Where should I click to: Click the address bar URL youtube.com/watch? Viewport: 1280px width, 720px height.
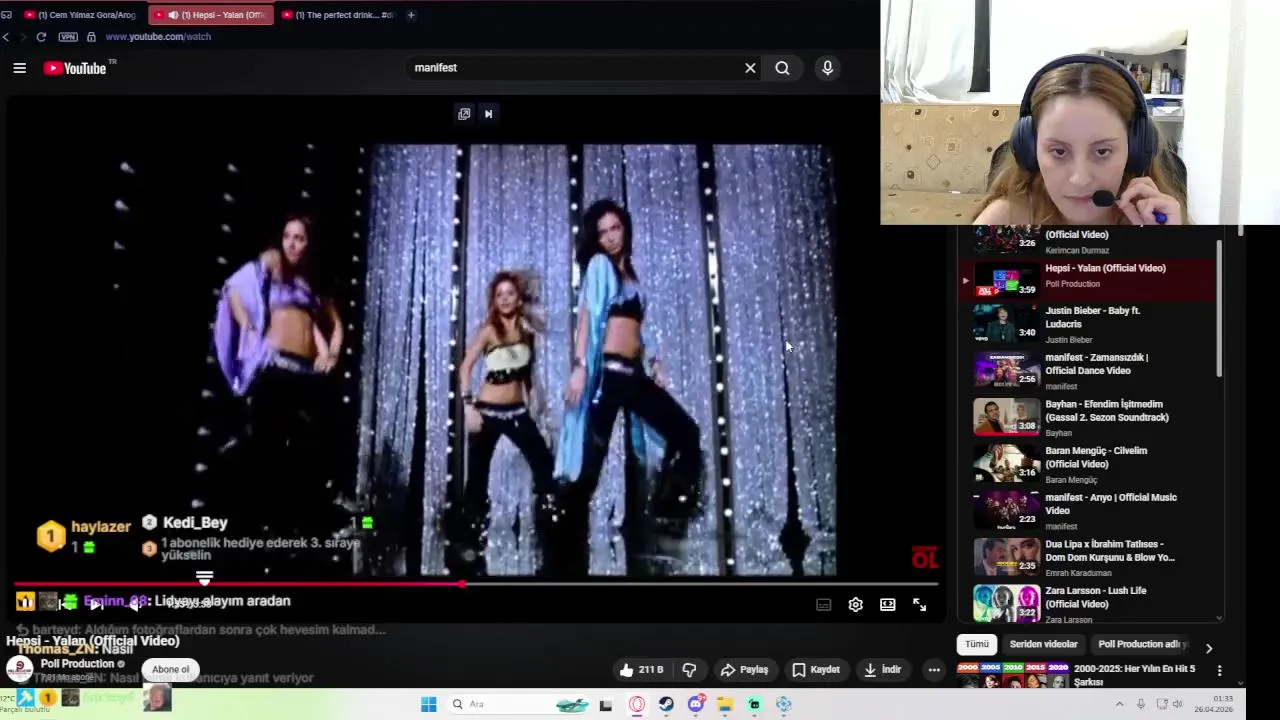coord(158,37)
